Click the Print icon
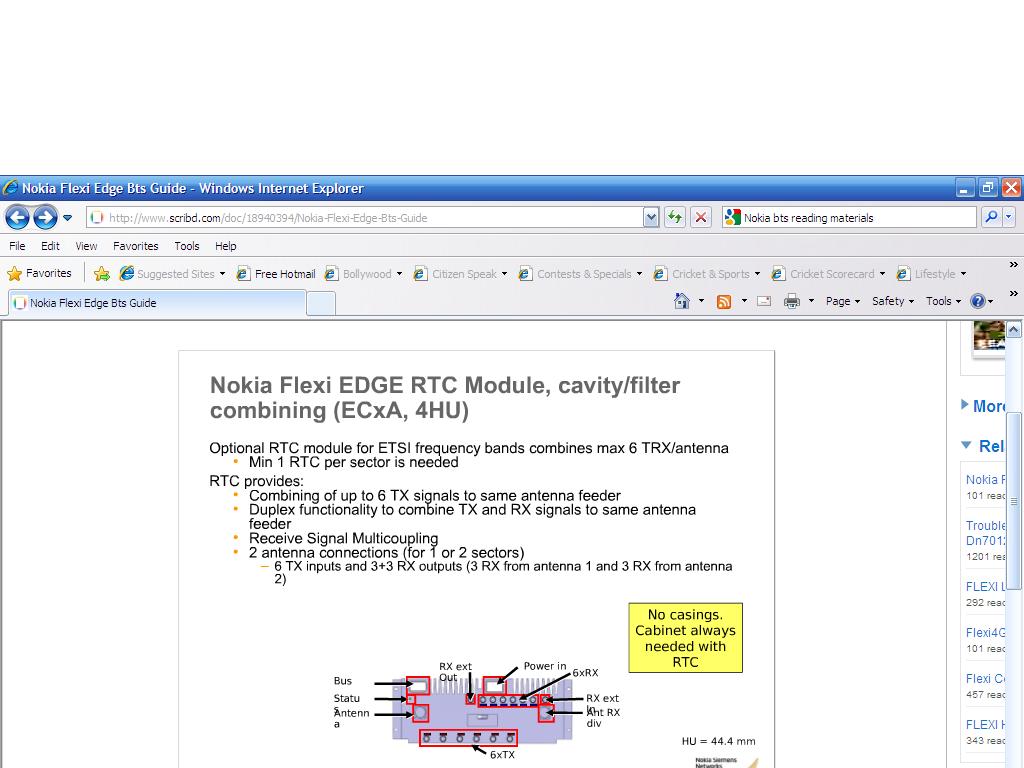The height and width of the screenshot is (768, 1024). tap(792, 301)
